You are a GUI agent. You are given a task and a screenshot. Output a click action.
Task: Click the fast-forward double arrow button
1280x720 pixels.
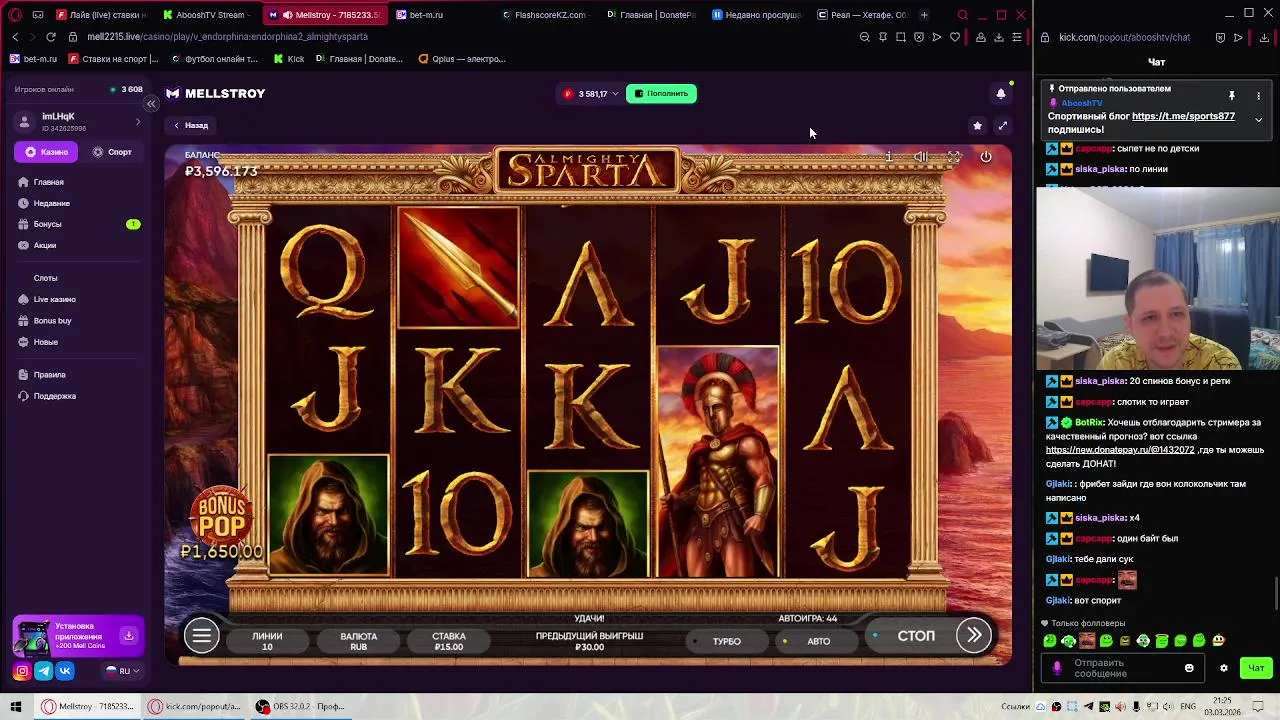(974, 635)
